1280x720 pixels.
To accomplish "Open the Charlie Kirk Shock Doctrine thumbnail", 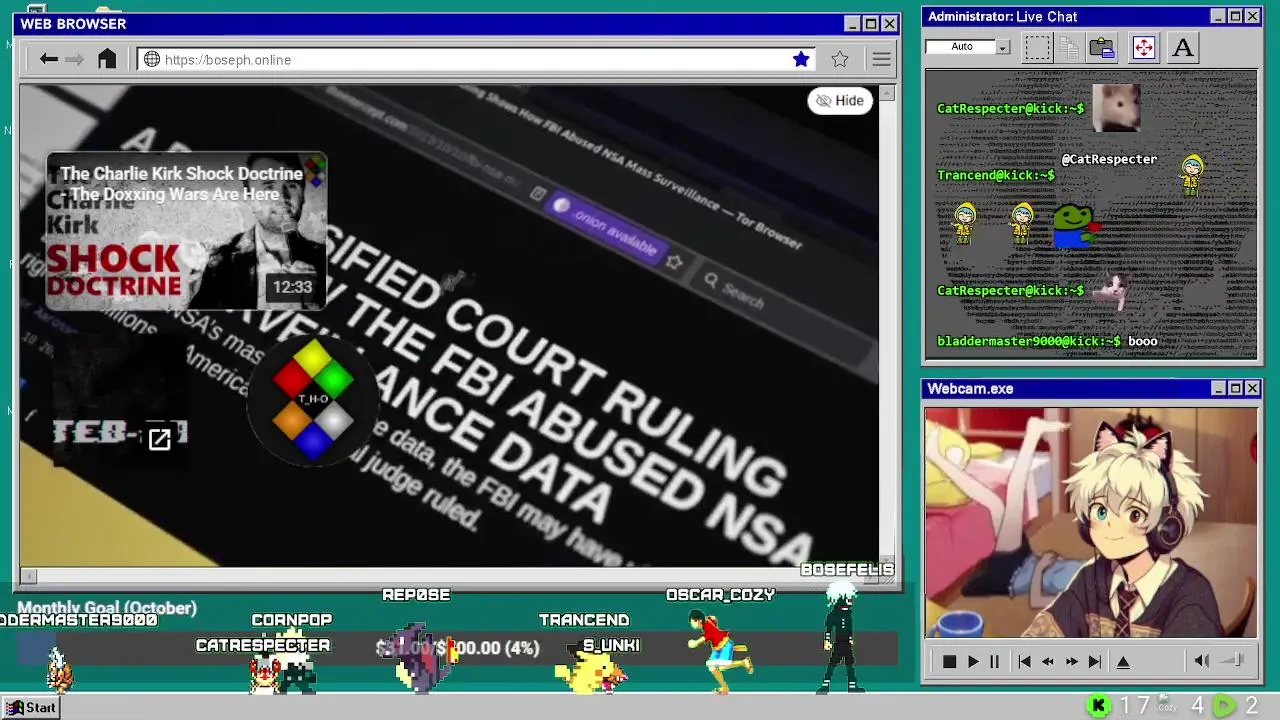I will 186,231.
